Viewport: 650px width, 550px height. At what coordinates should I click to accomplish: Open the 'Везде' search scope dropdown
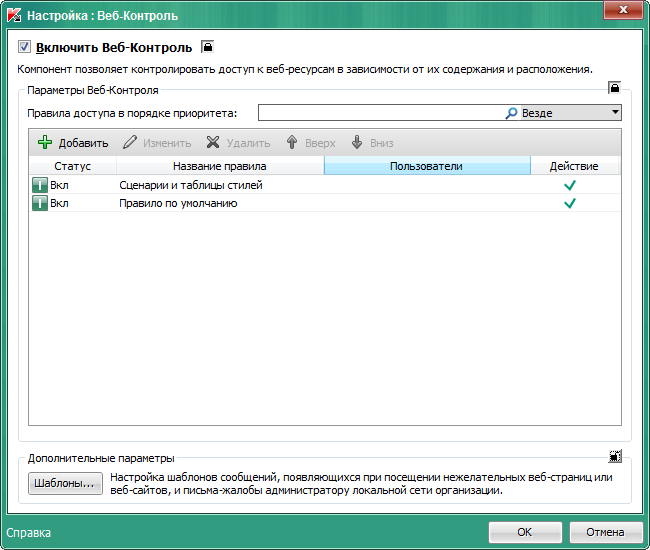coord(570,113)
